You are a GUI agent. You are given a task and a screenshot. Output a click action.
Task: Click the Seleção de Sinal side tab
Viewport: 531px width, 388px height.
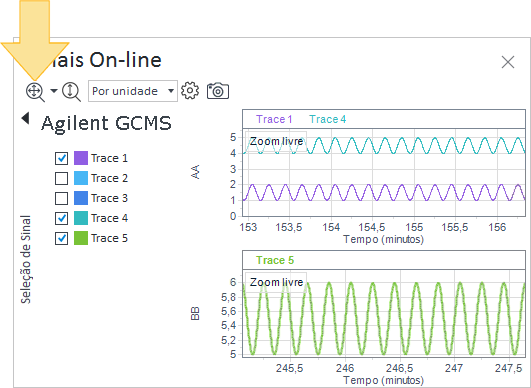(x=26, y=259)
